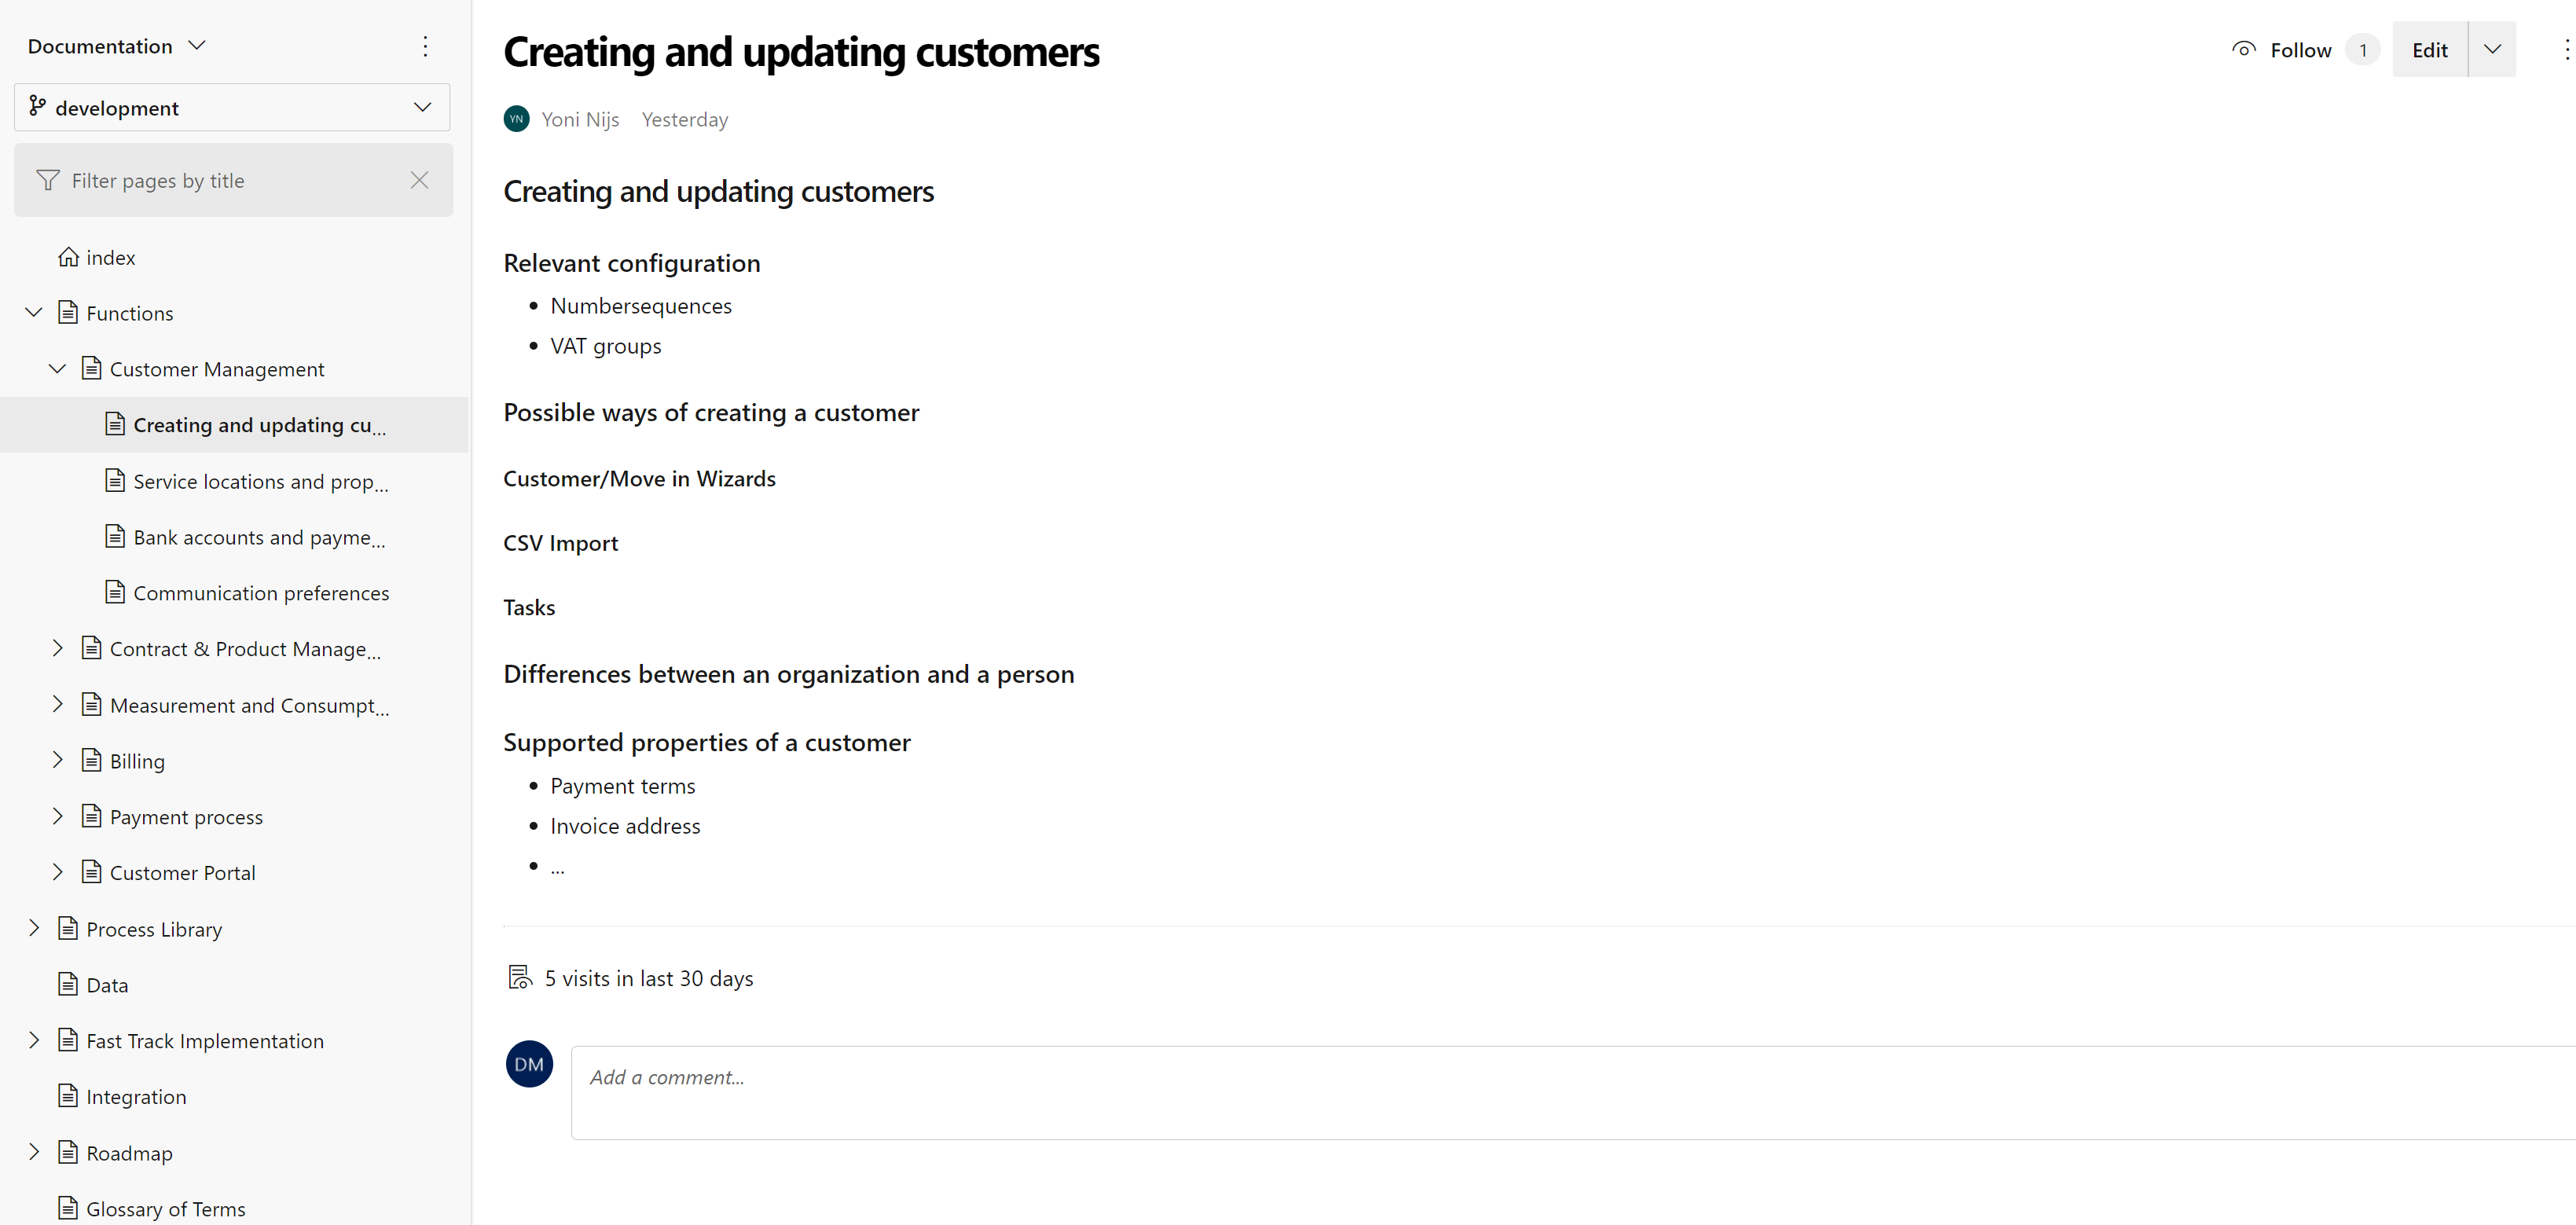Open the wiki more options menu beside Documentation
The height and width of the screenshot is (1225, 2576).
(425, 46)
